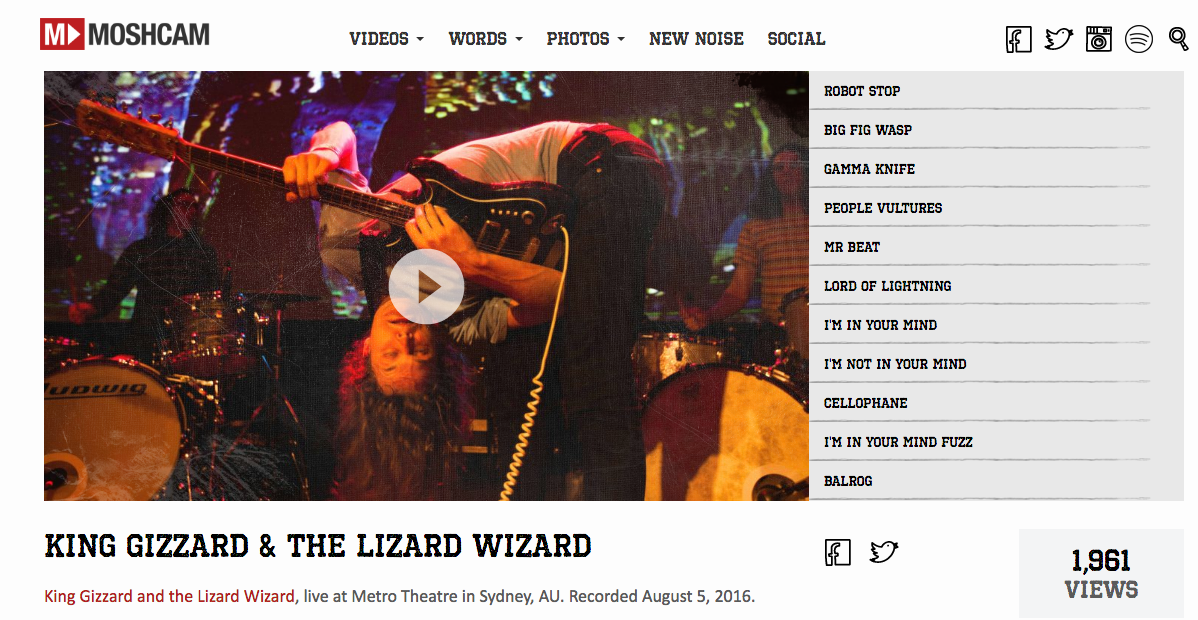
Task: Choose People Vultures from the track list
Action: 979,208
